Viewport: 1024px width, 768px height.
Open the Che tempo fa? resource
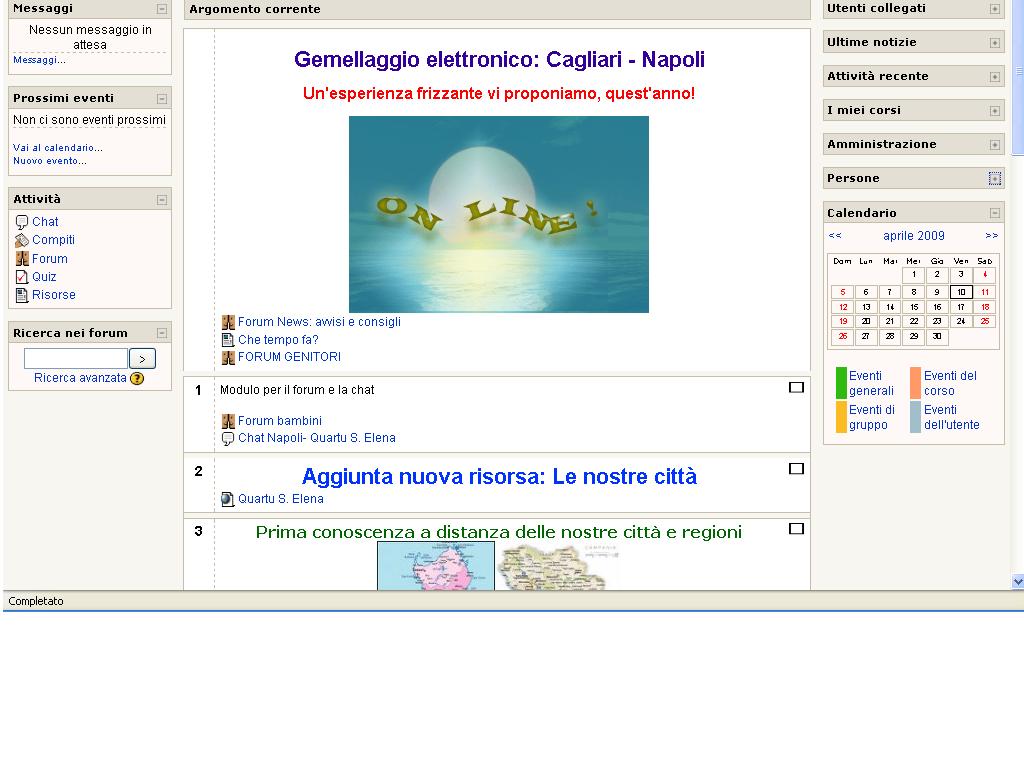point(278,340)
